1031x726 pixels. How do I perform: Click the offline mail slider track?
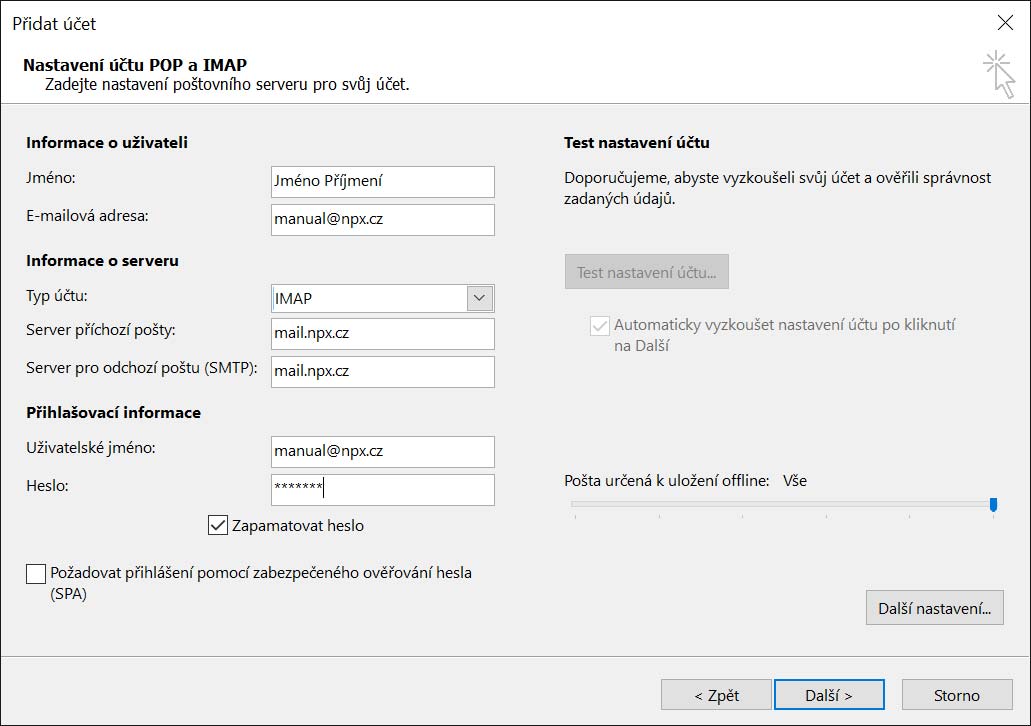coord(780,505)
